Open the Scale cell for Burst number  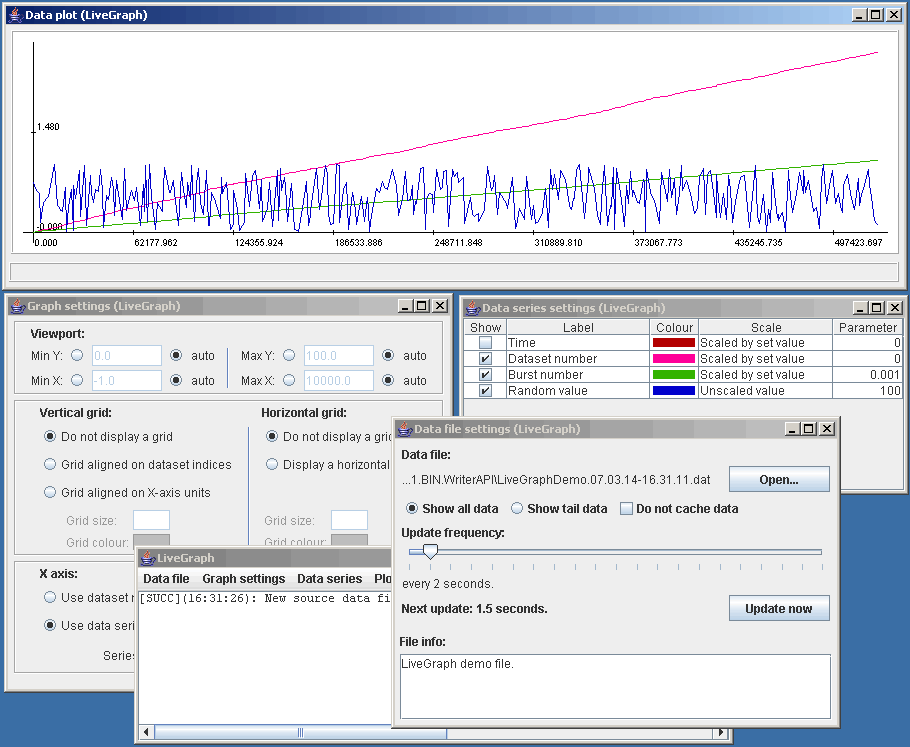pos(765,375)
